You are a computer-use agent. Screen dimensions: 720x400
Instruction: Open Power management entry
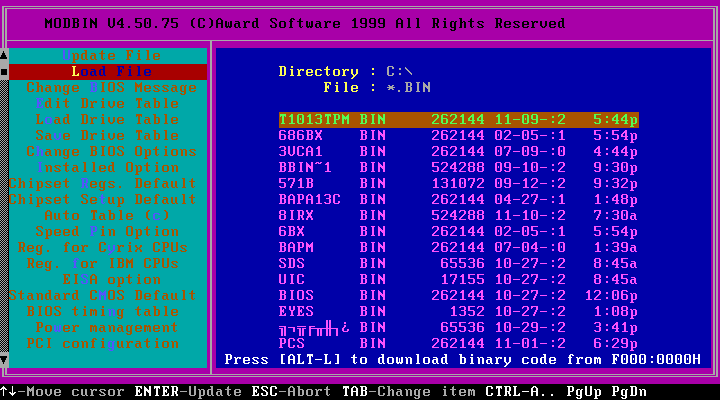coord(107,328)
